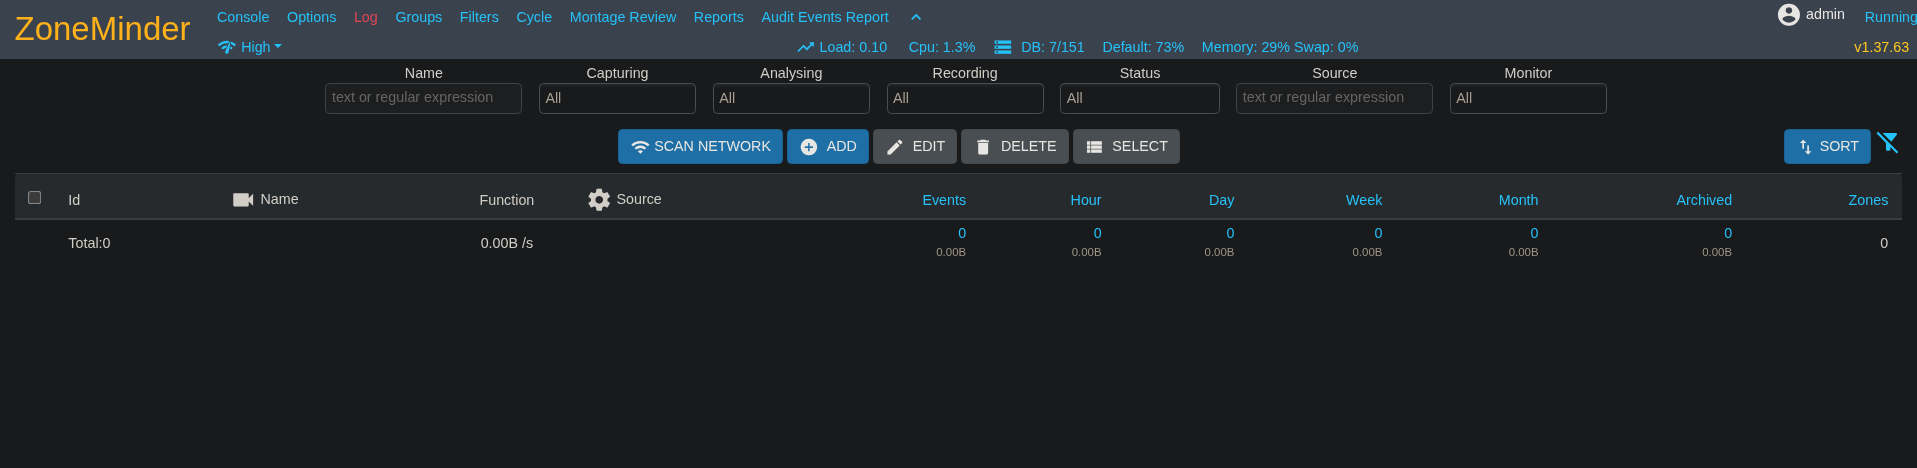Click the total Events count 0
Viewport: 1917px width, 468px height.
pos(962,233)
